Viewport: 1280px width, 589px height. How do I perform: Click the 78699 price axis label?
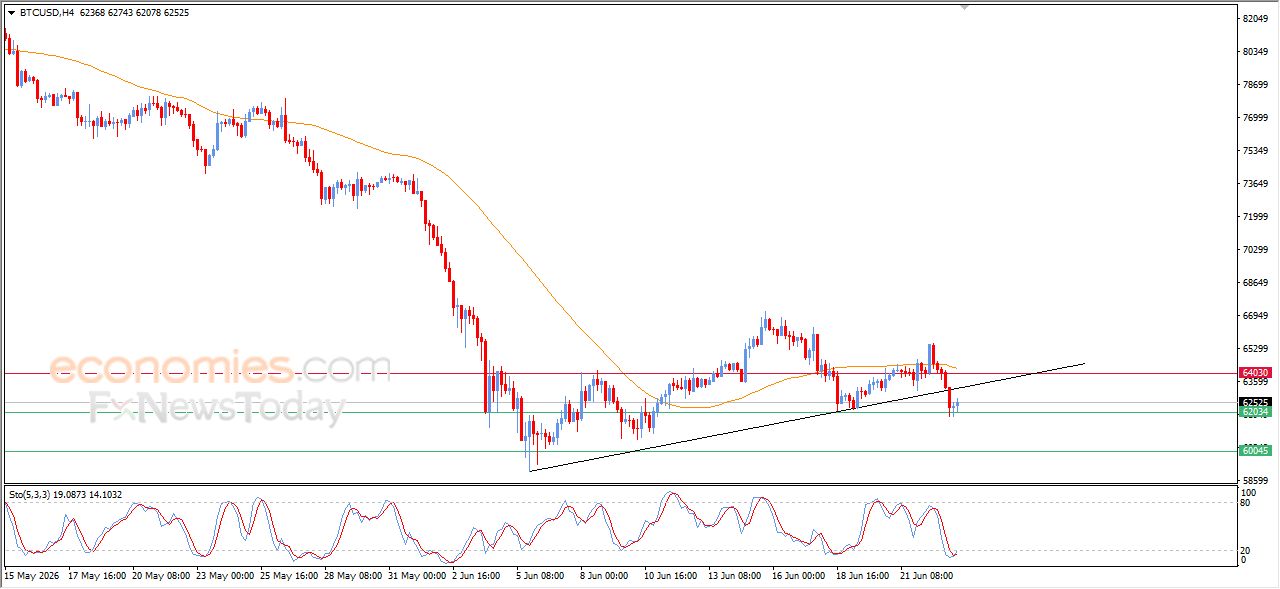(1256, 84)
